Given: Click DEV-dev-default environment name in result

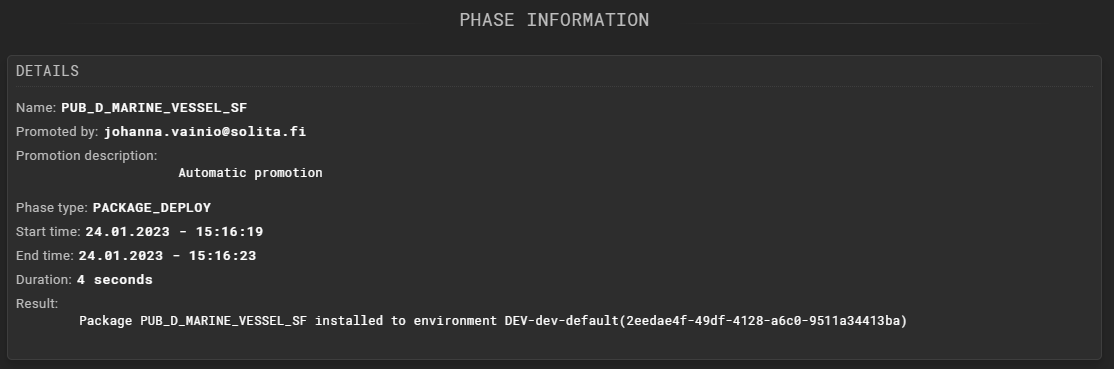Looking at the screenshot, I should [x=562, y=321].
